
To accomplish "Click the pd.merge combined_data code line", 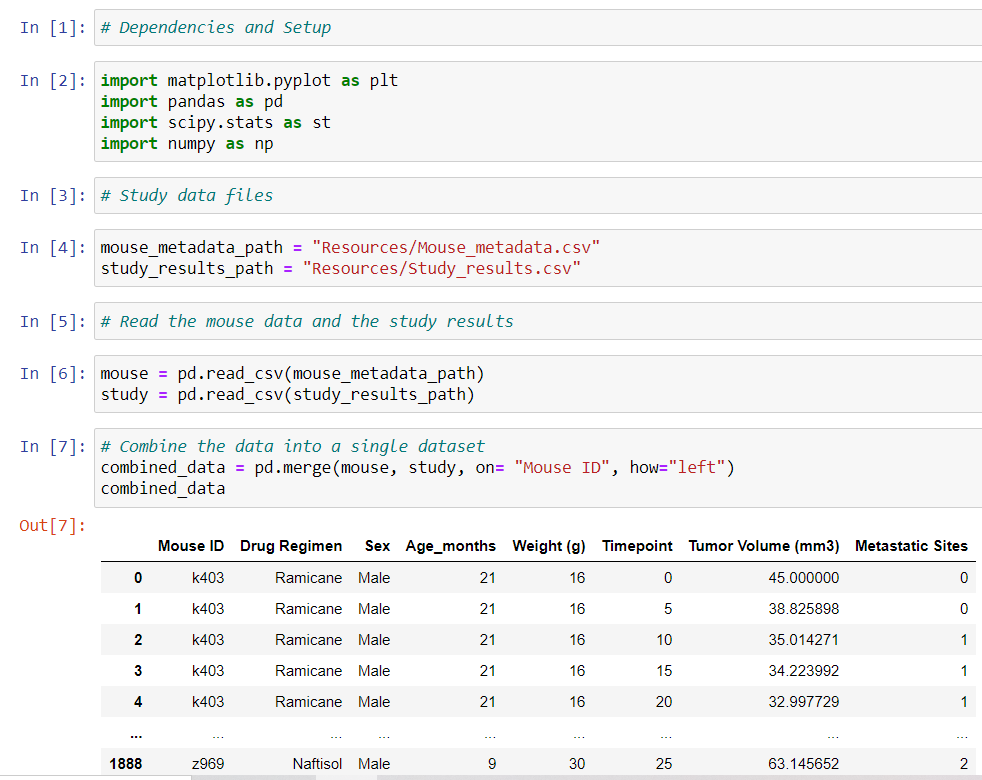I will tap(417, 467).
